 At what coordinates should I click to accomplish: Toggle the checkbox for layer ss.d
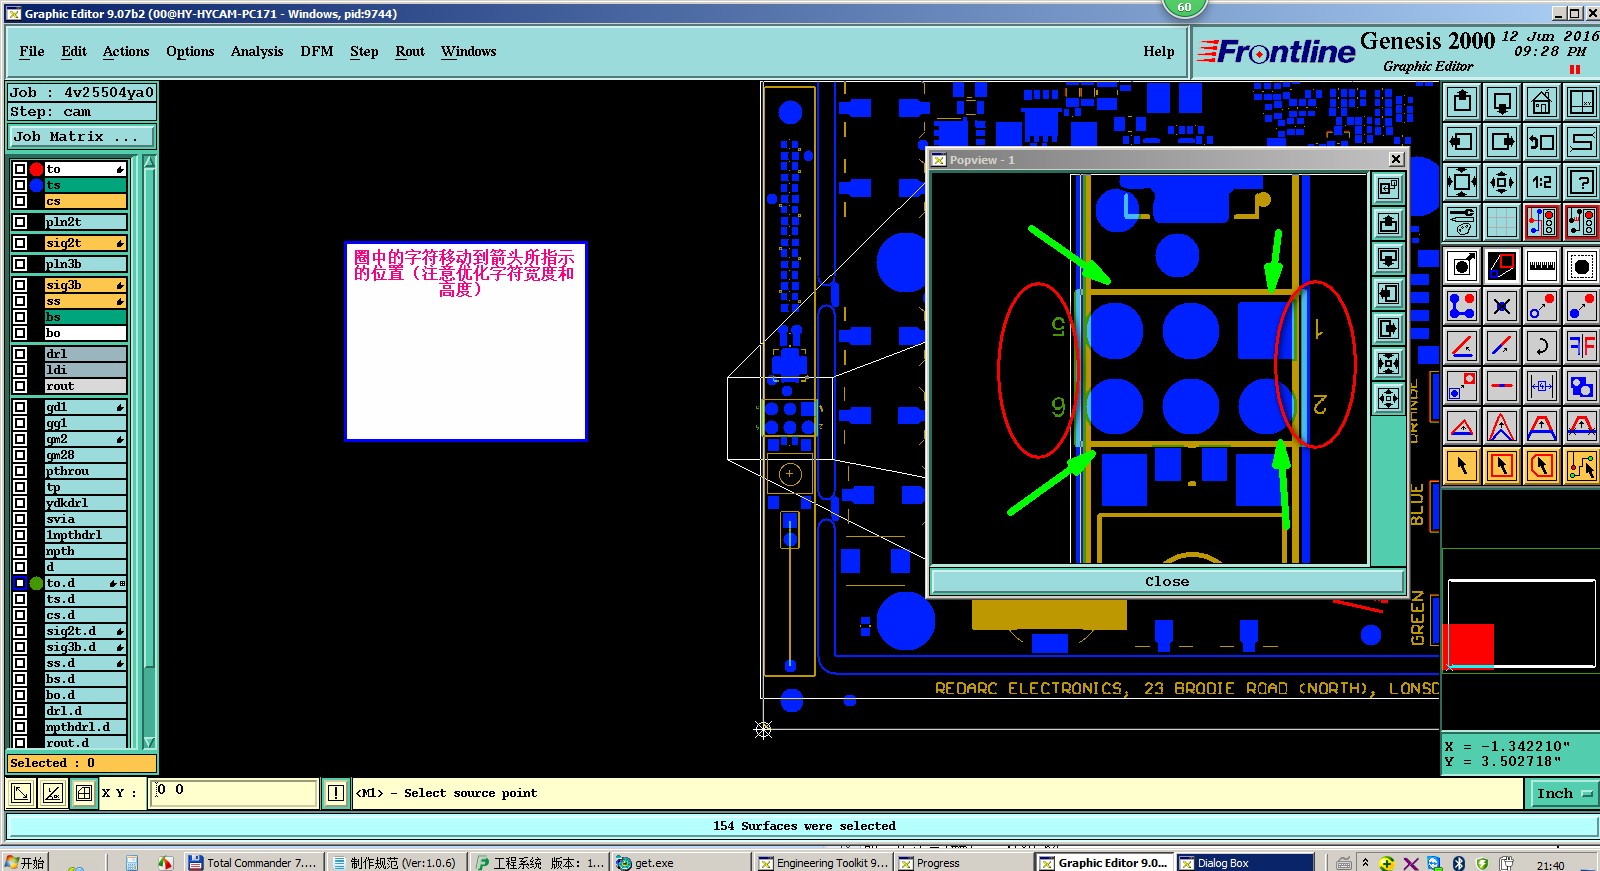click(20, 663)
